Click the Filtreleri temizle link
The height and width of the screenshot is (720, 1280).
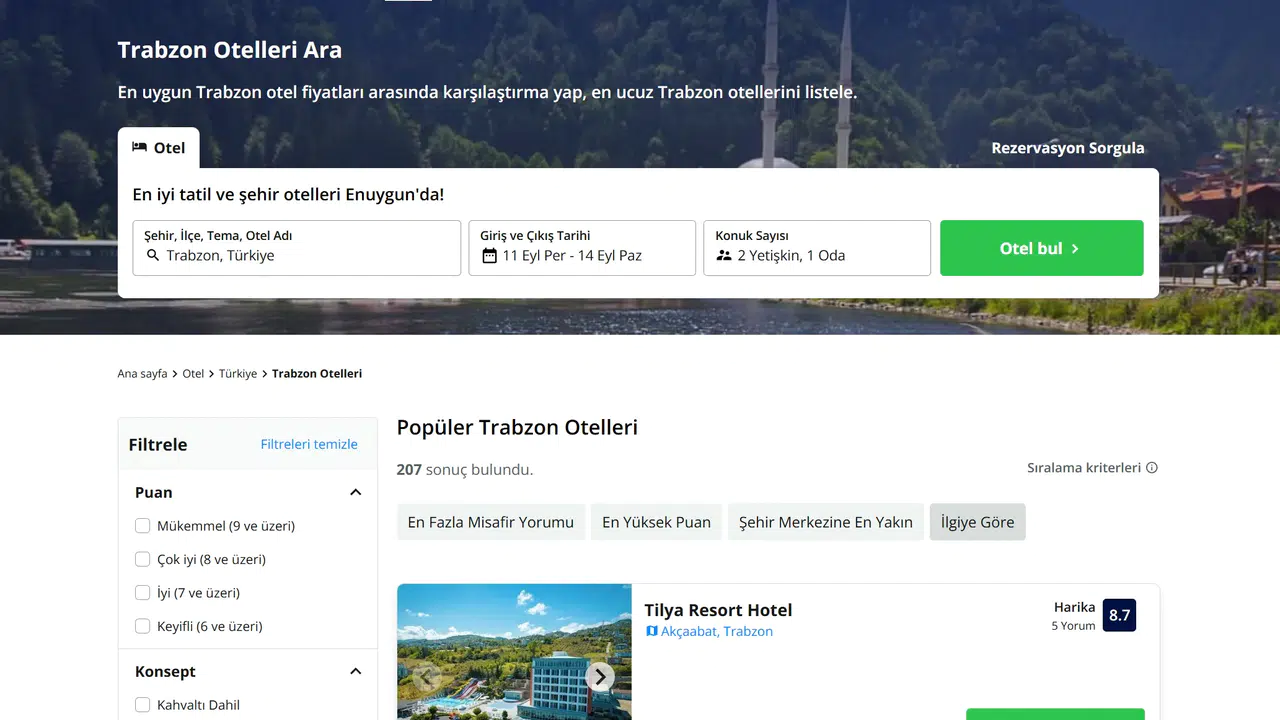[308, 444]
